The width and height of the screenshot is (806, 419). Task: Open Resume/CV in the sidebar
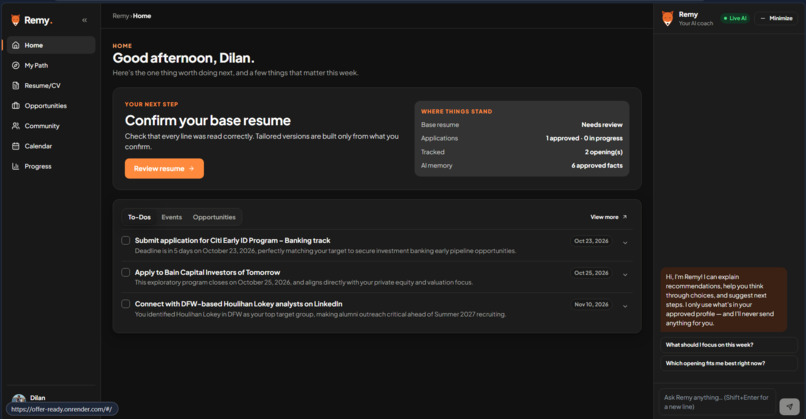[x=51, y=85]
